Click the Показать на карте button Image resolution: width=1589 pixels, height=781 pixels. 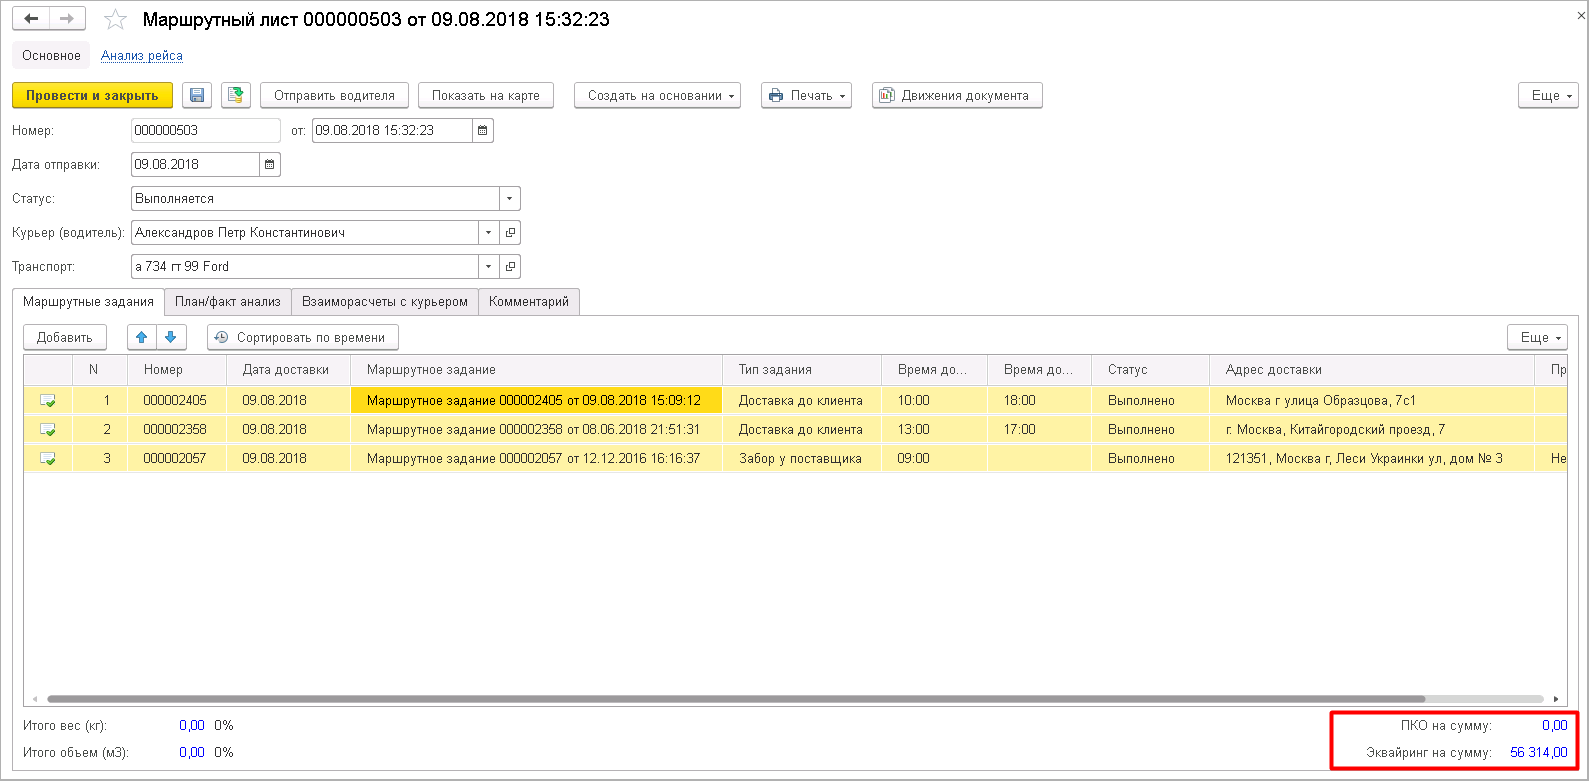pyautogui.click(x=486, y=95)
